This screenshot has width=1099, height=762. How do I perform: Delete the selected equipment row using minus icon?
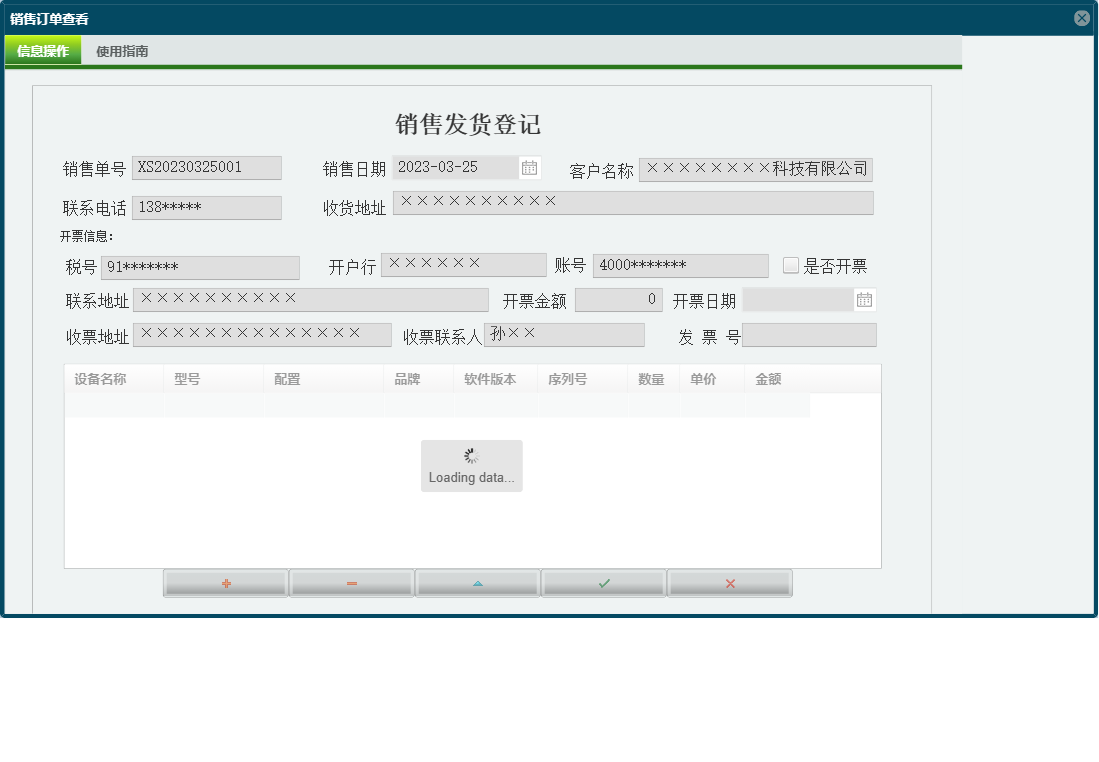pyautogui.click(x=351, y=582)
